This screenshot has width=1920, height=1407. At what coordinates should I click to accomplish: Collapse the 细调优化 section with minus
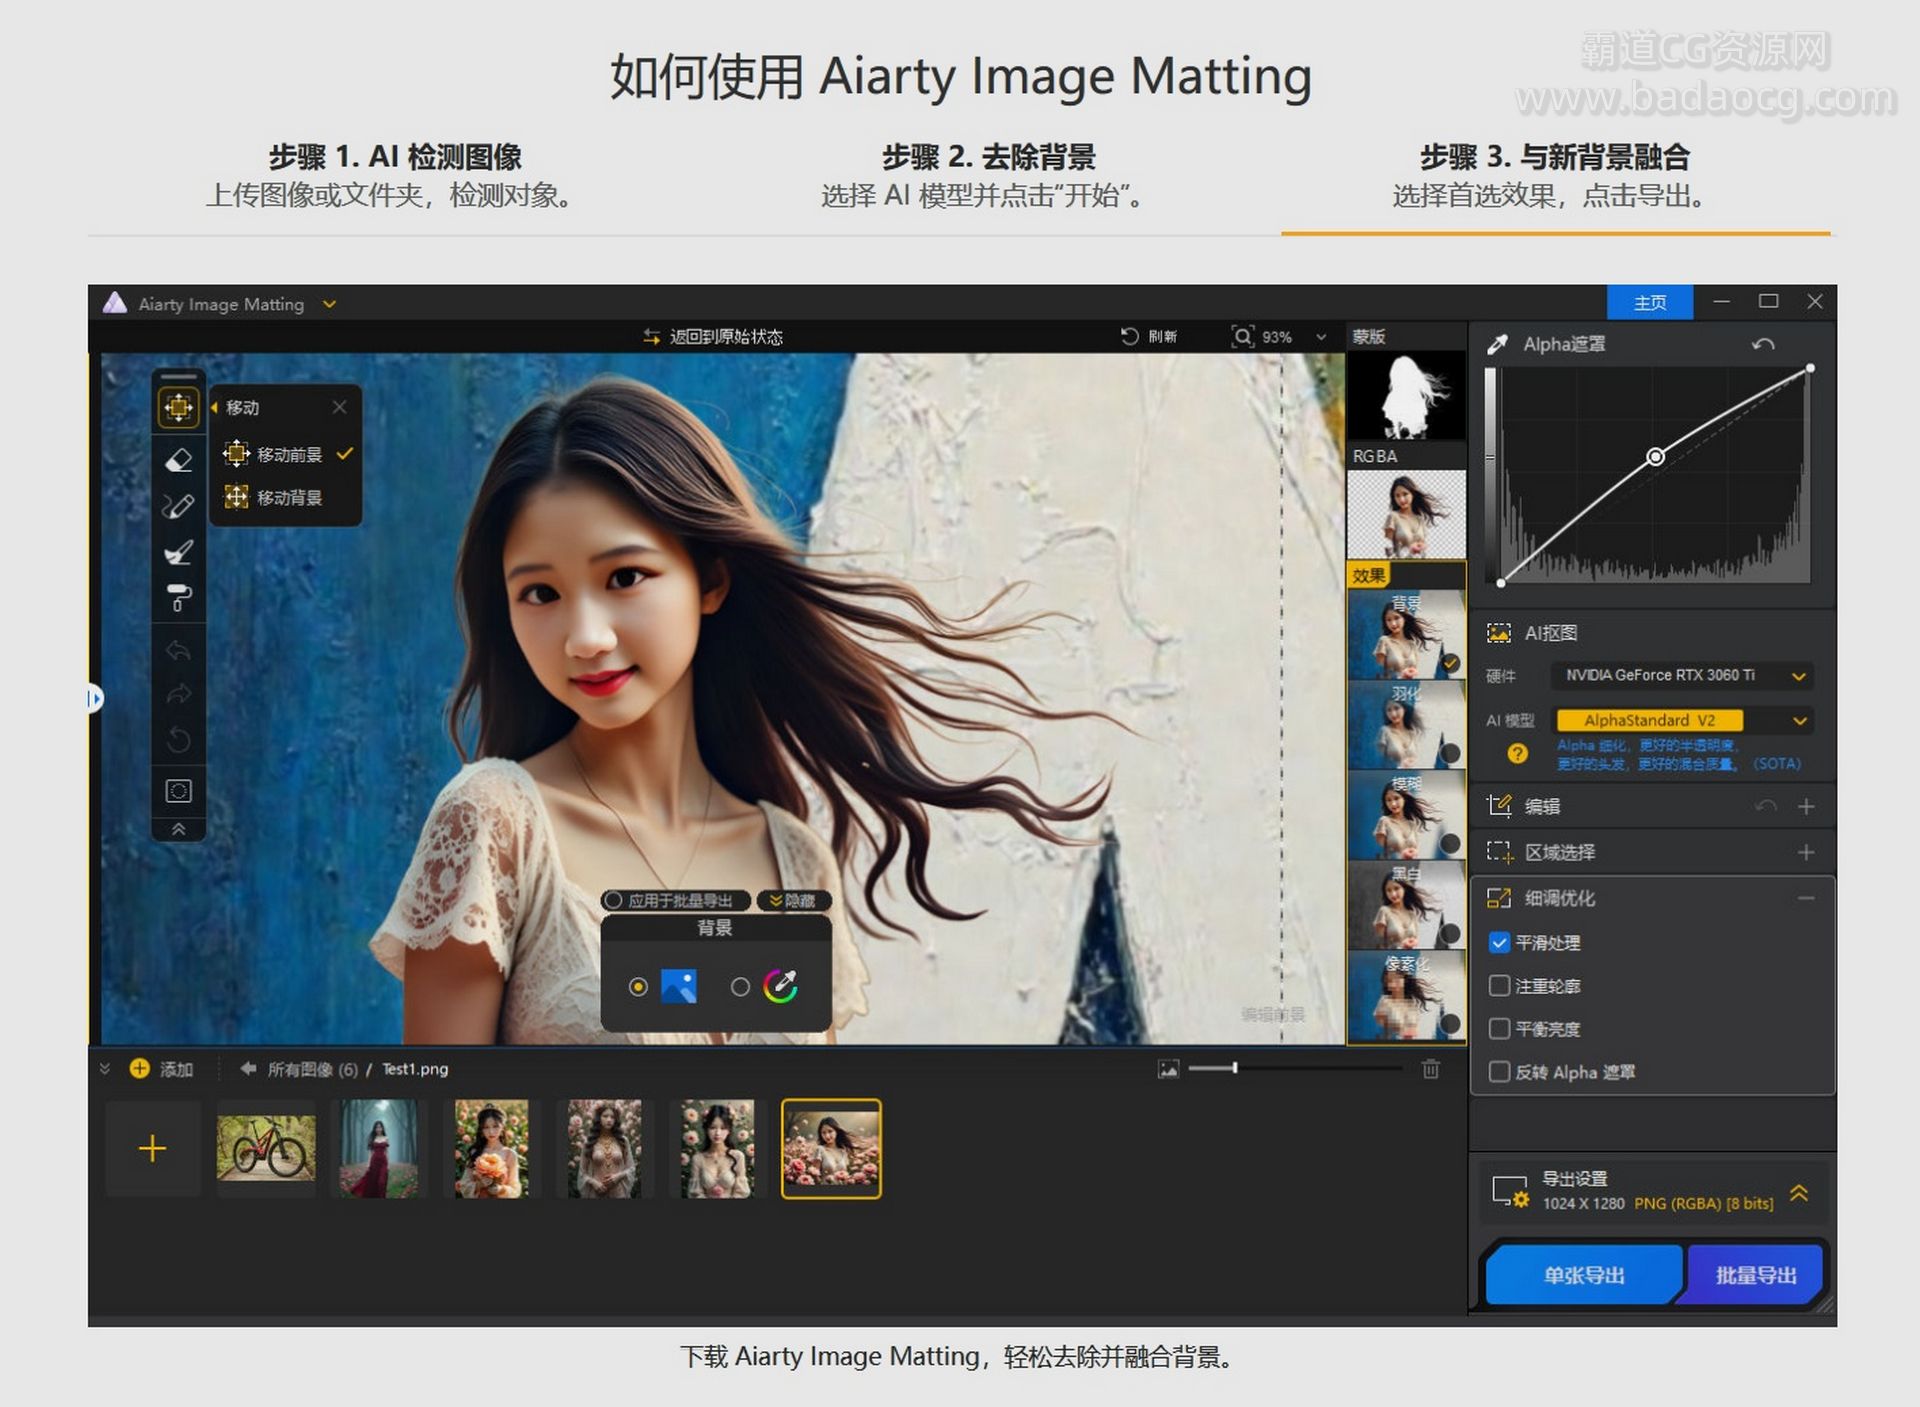pos(1806,898)
